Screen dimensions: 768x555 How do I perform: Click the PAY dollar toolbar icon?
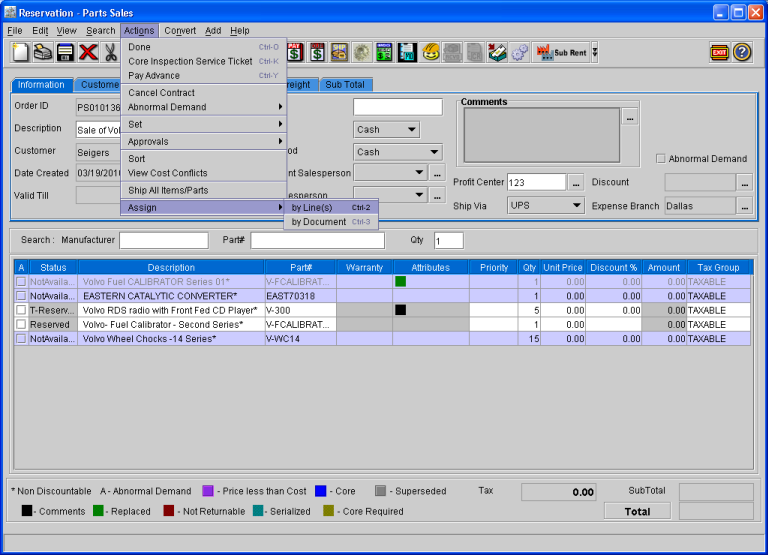pyautogui.click(x=294, y=52)
